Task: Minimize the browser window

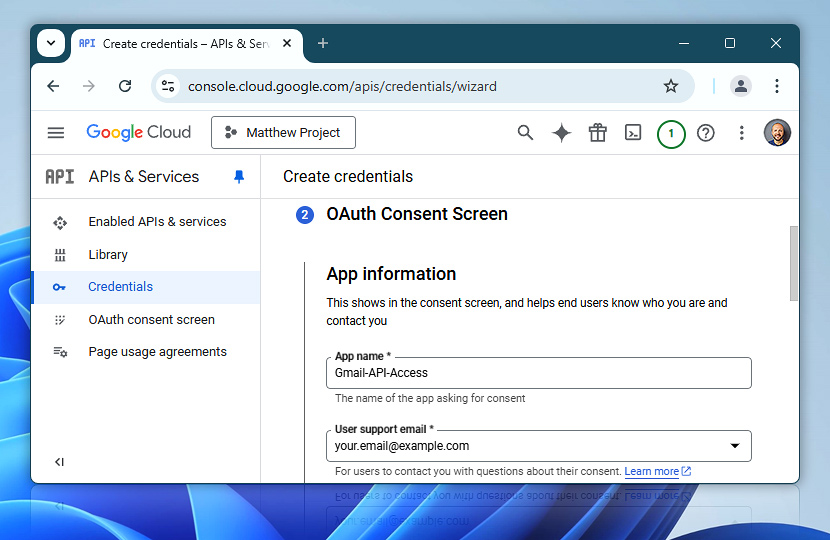Action: pyautogui.click(x=684, y=43)
